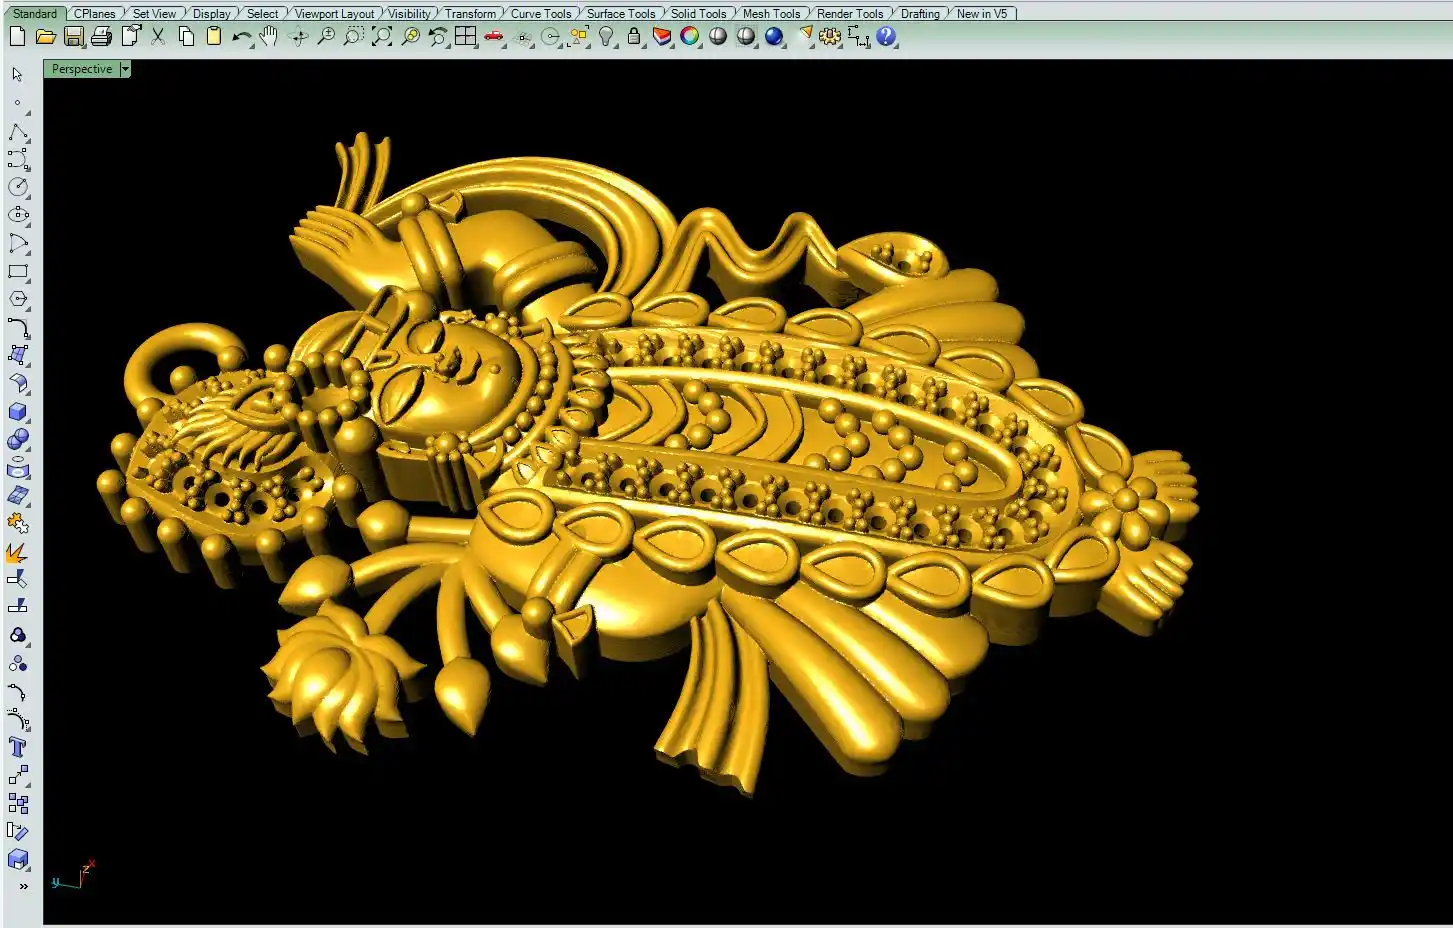The height and width of the screenshot is (928, 1453).
Task: Click the Perspective viewport title label
Action: tap(82, 69)
